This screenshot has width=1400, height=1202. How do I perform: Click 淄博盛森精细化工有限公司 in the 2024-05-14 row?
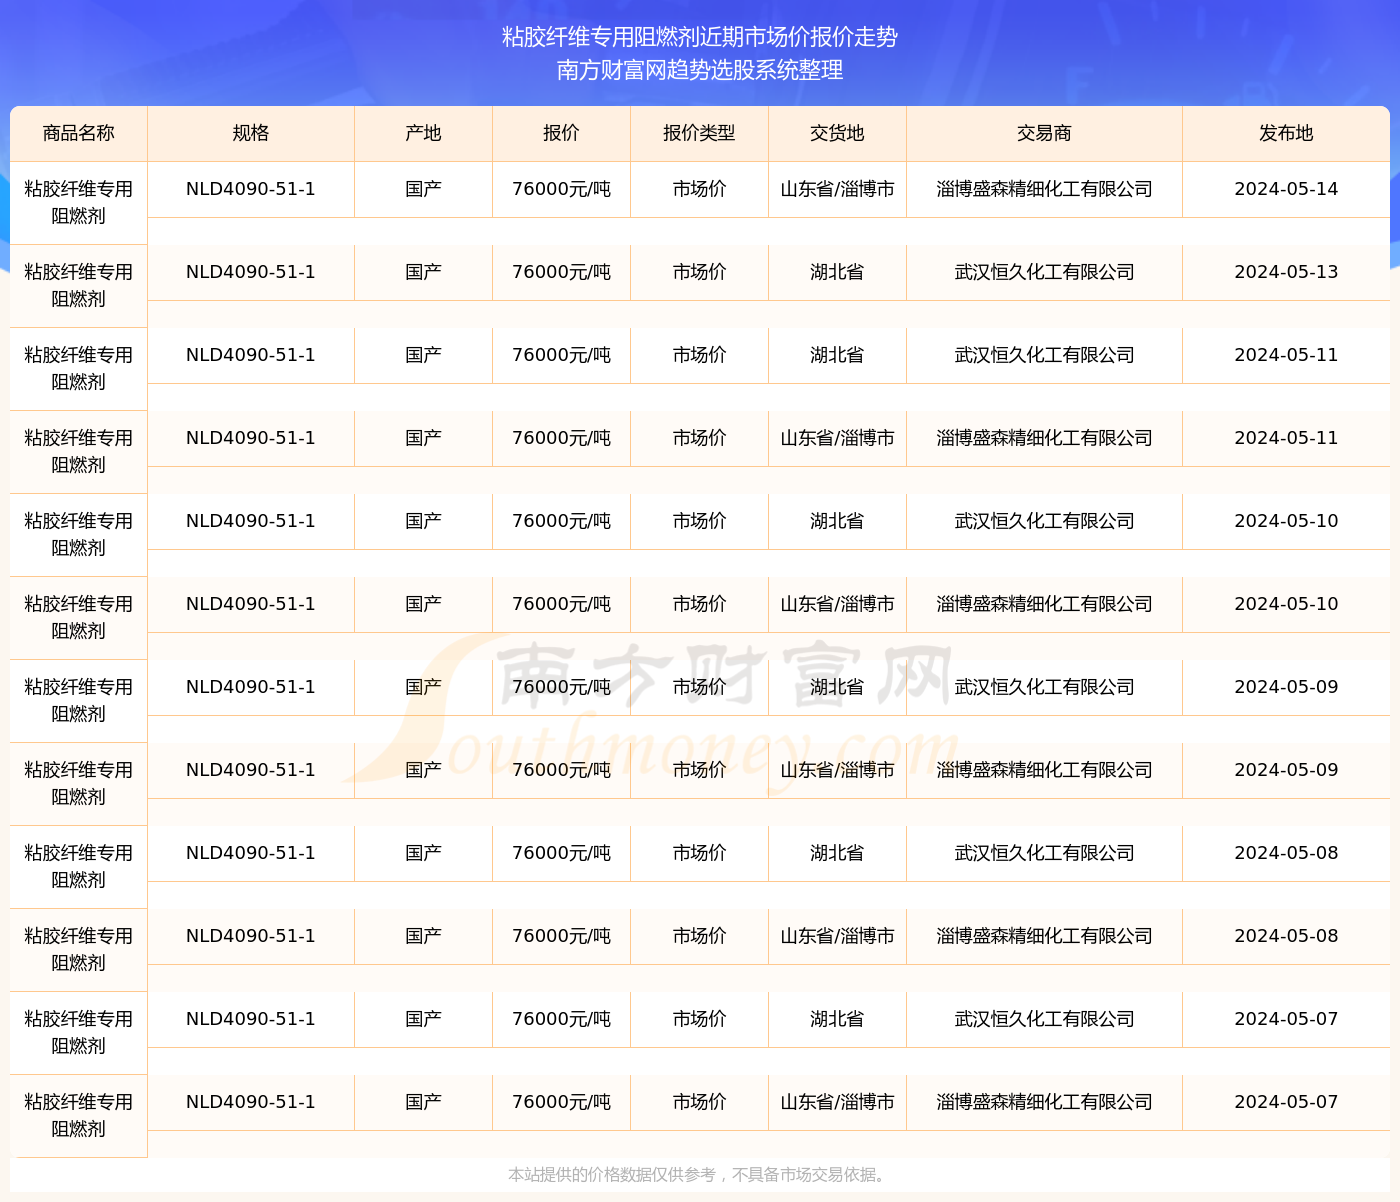[1045, 189]
